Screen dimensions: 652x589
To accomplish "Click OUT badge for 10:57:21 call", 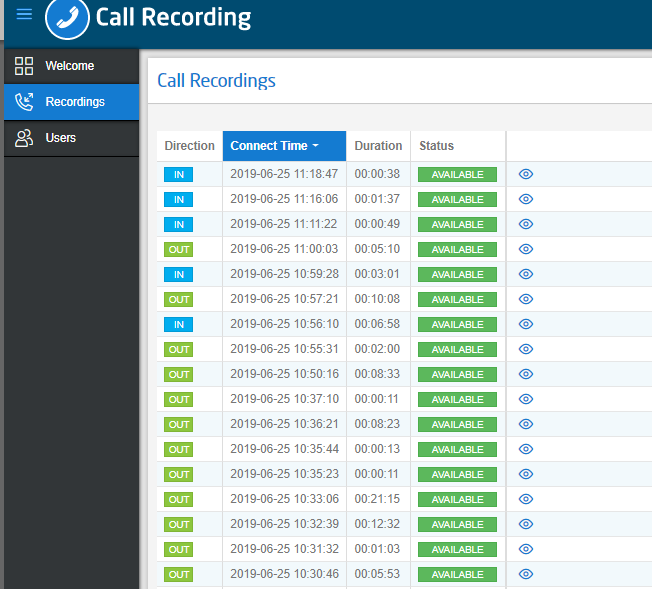I will click(178, 299).
